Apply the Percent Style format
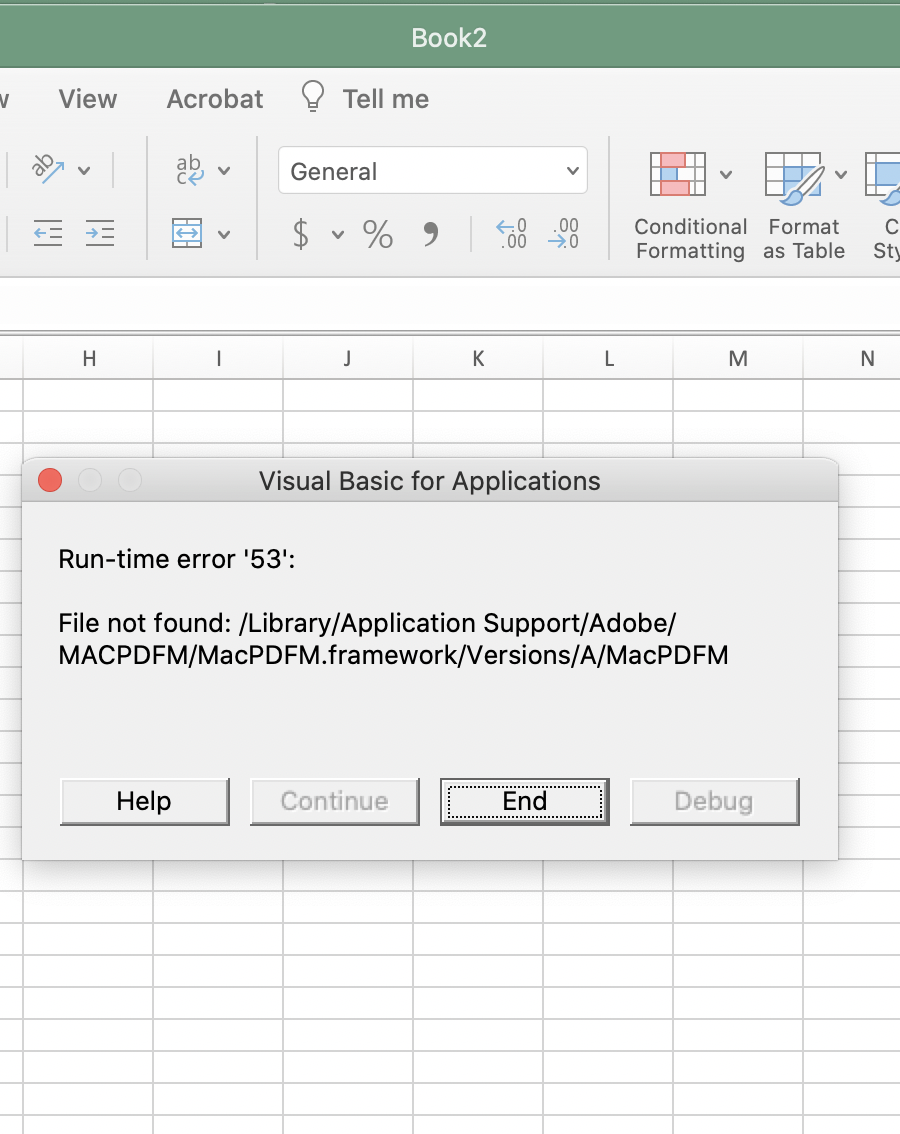The width and height of the screenshot is (900, 1134). 378,234
